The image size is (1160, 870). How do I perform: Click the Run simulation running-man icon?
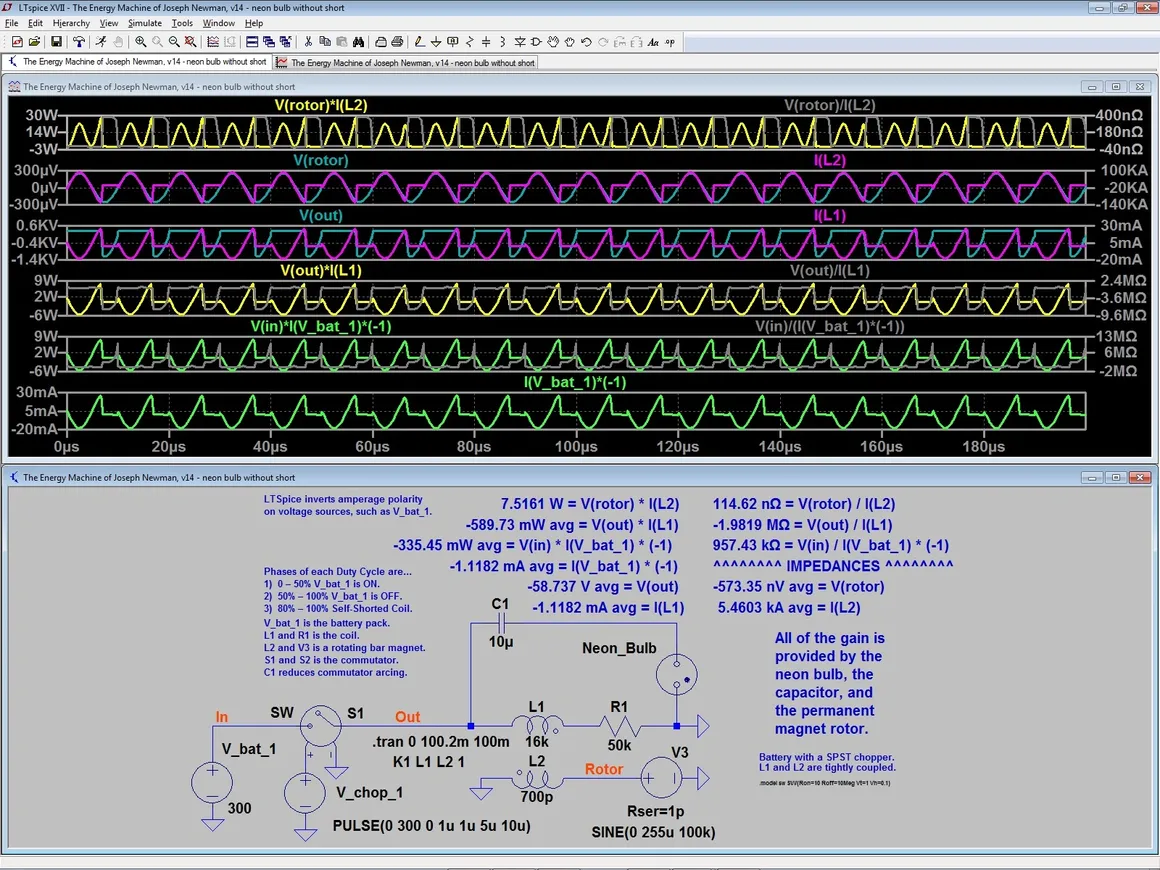point(100,42)
